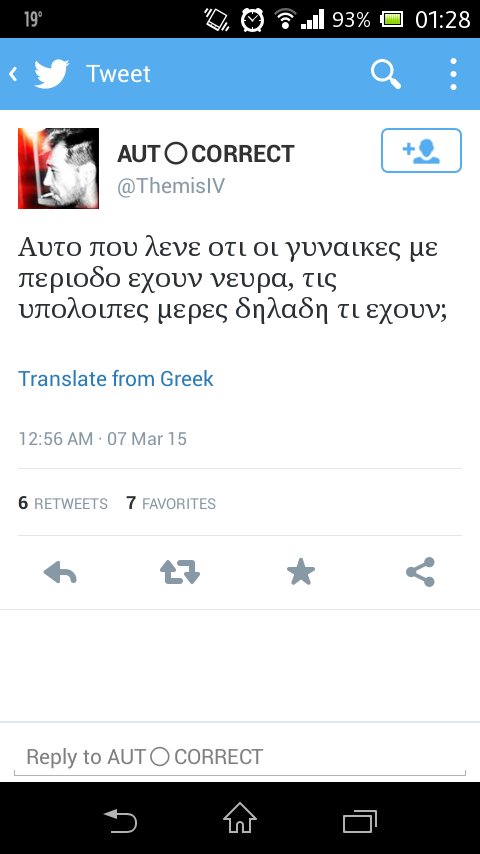Tap the tweet timestamp 12:56 AM
The width and height of the screenshot is (480, 854).
[x=56, y=439]
